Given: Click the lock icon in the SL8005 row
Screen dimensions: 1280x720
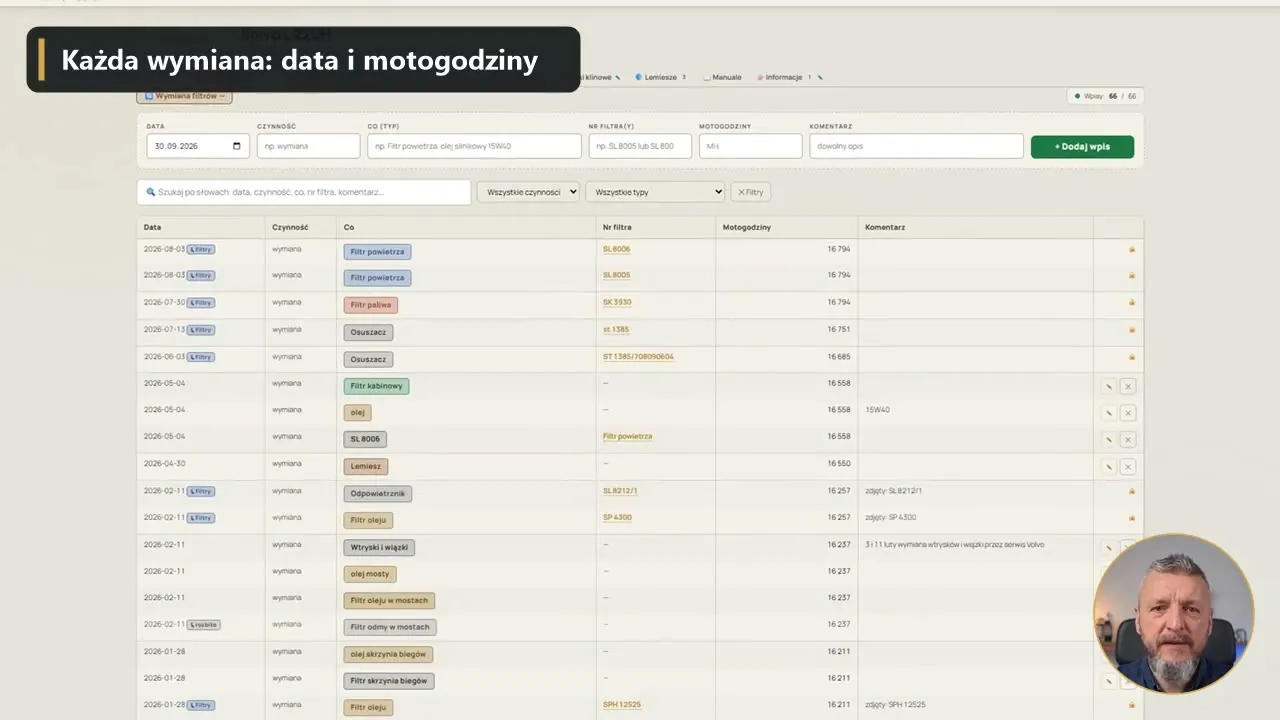Looking at the screenshot, I should click(x=1132, y=275).
